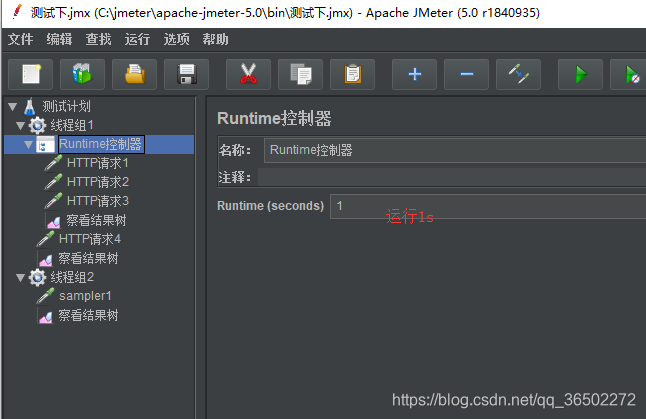Click the Toggle enable/disable toolbar icon
This screenshot has width=646, height=419.
518,74
